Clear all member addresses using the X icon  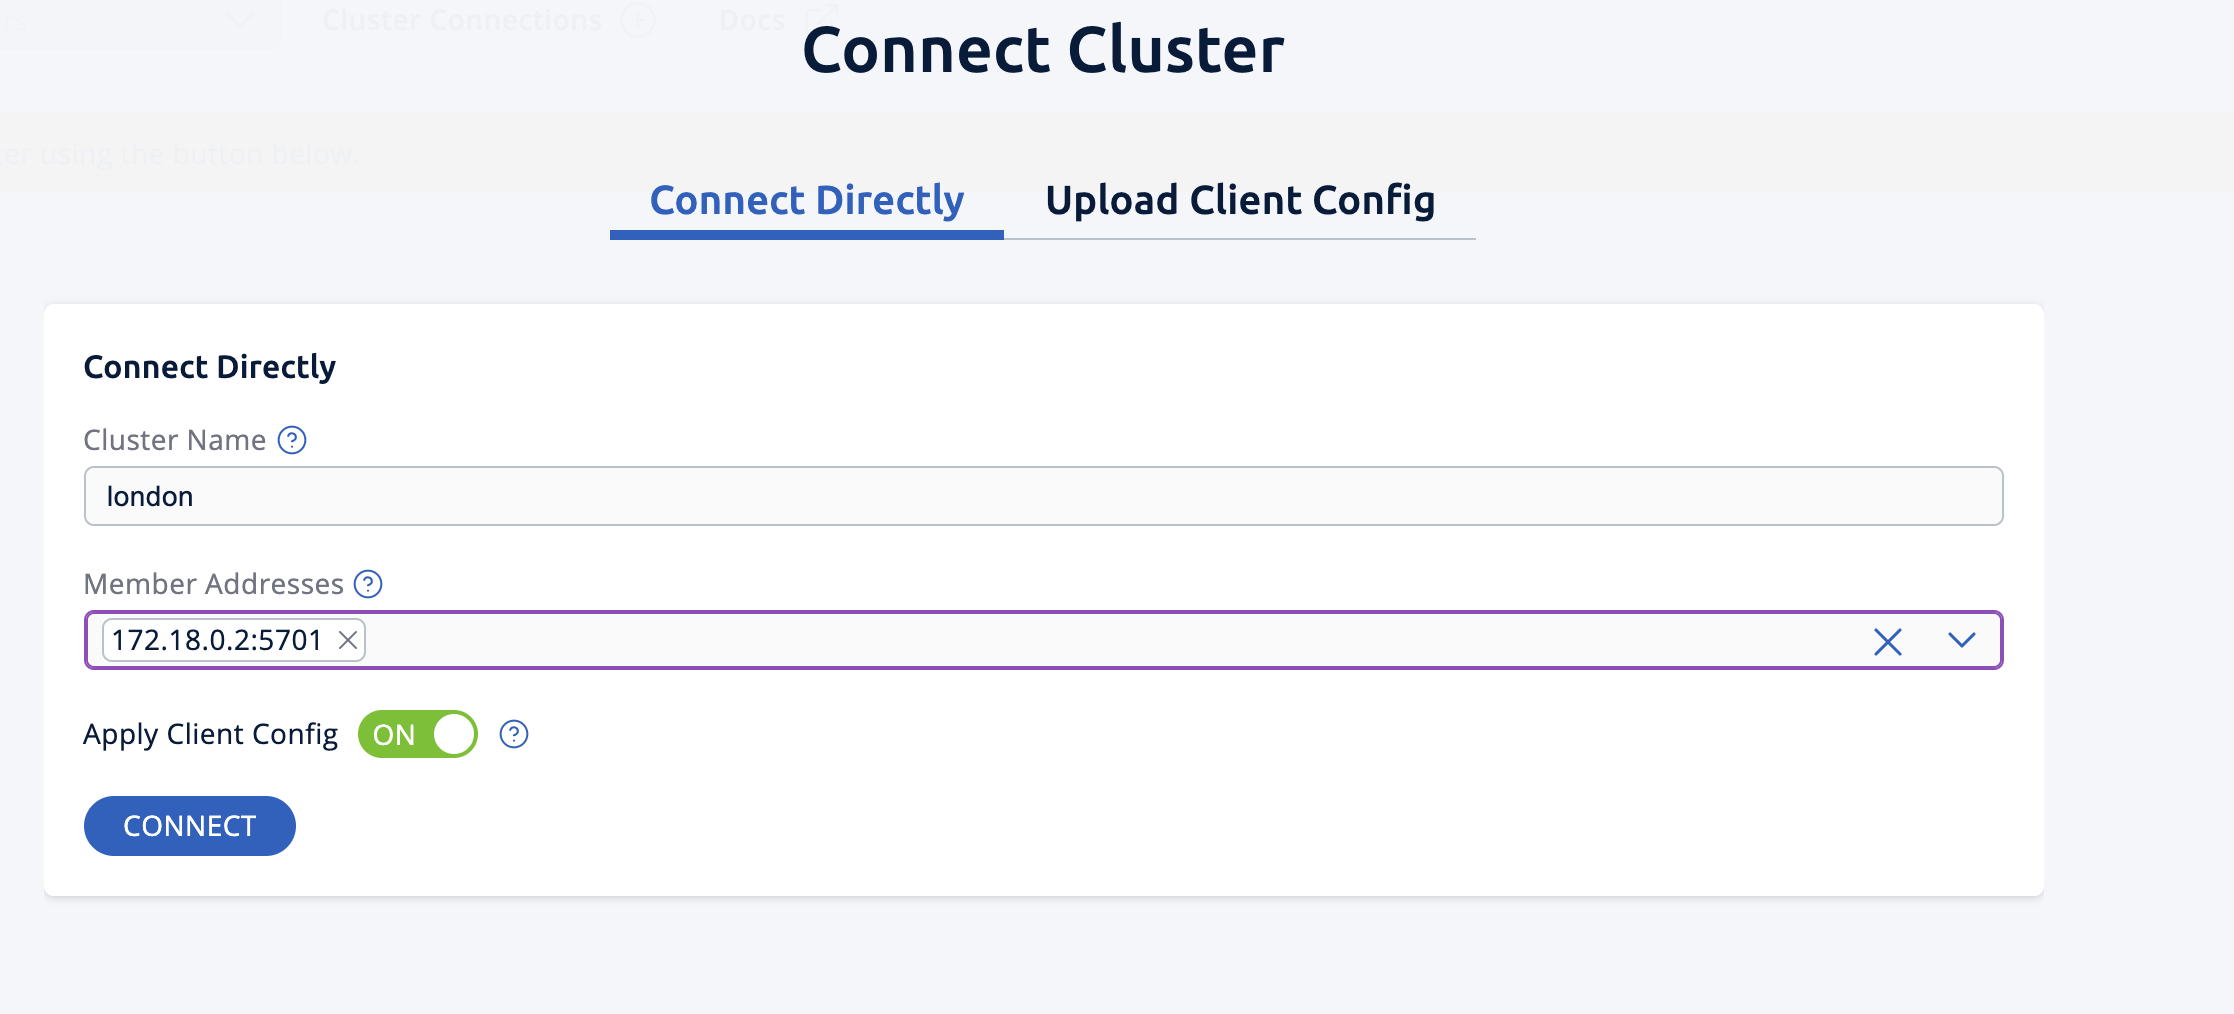pyautogui.click(x=1888, y=642)
